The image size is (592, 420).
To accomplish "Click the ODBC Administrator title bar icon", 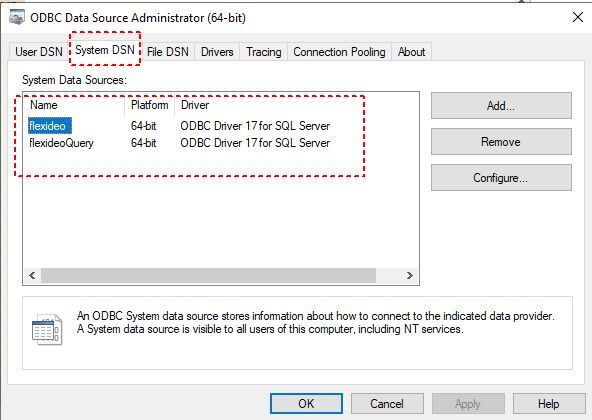I will click(17, 17).
